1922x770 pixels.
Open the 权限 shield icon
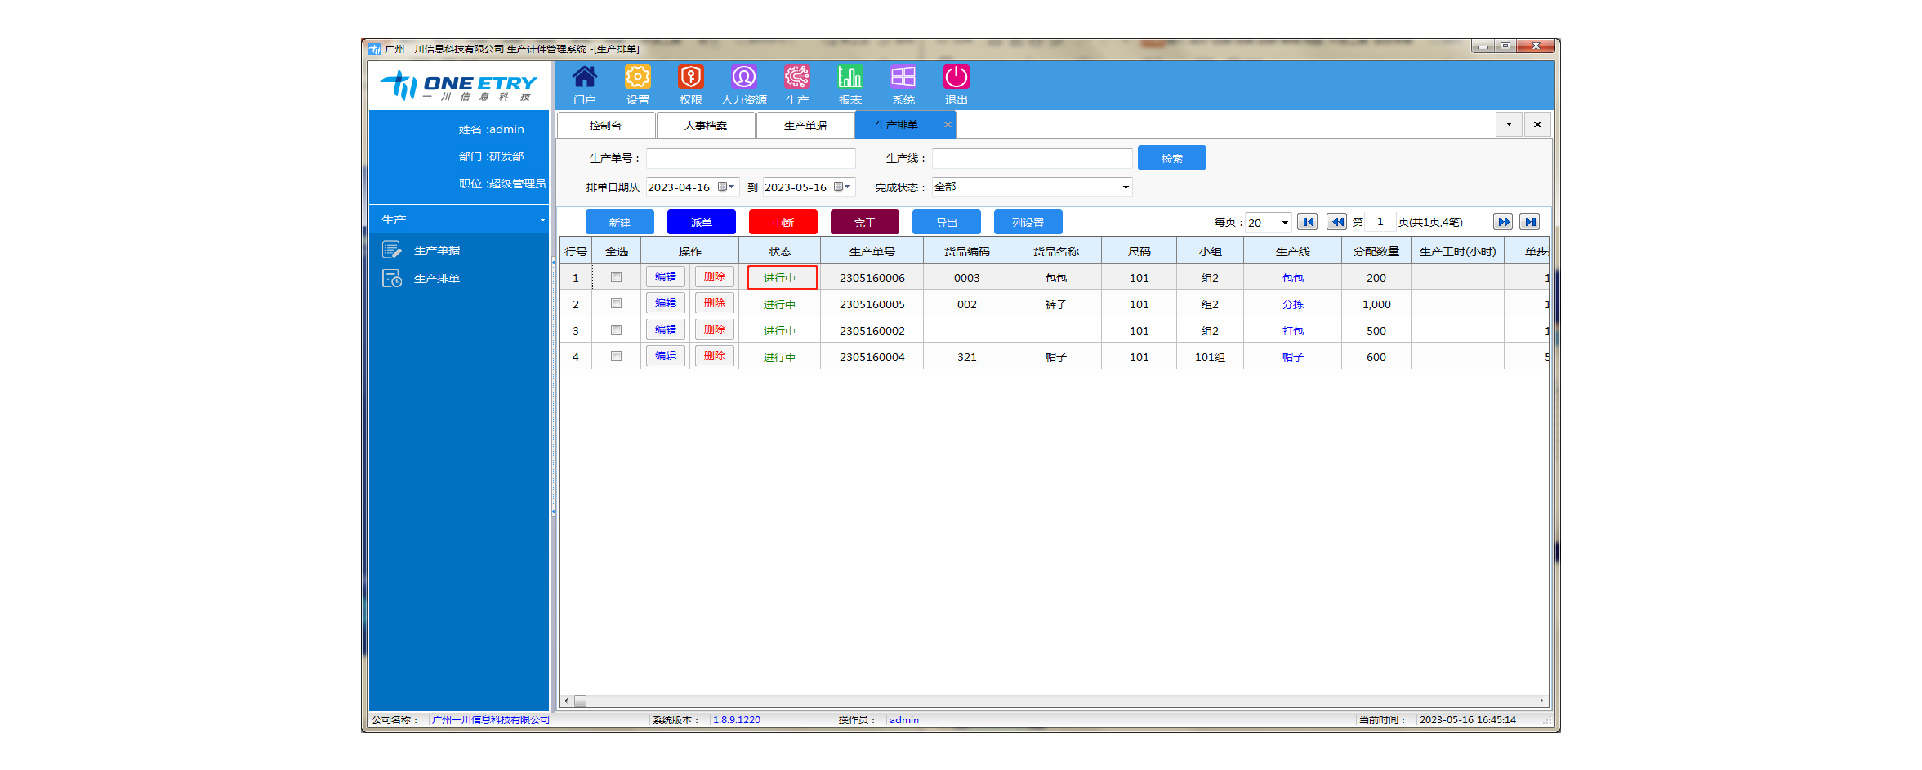691,78
